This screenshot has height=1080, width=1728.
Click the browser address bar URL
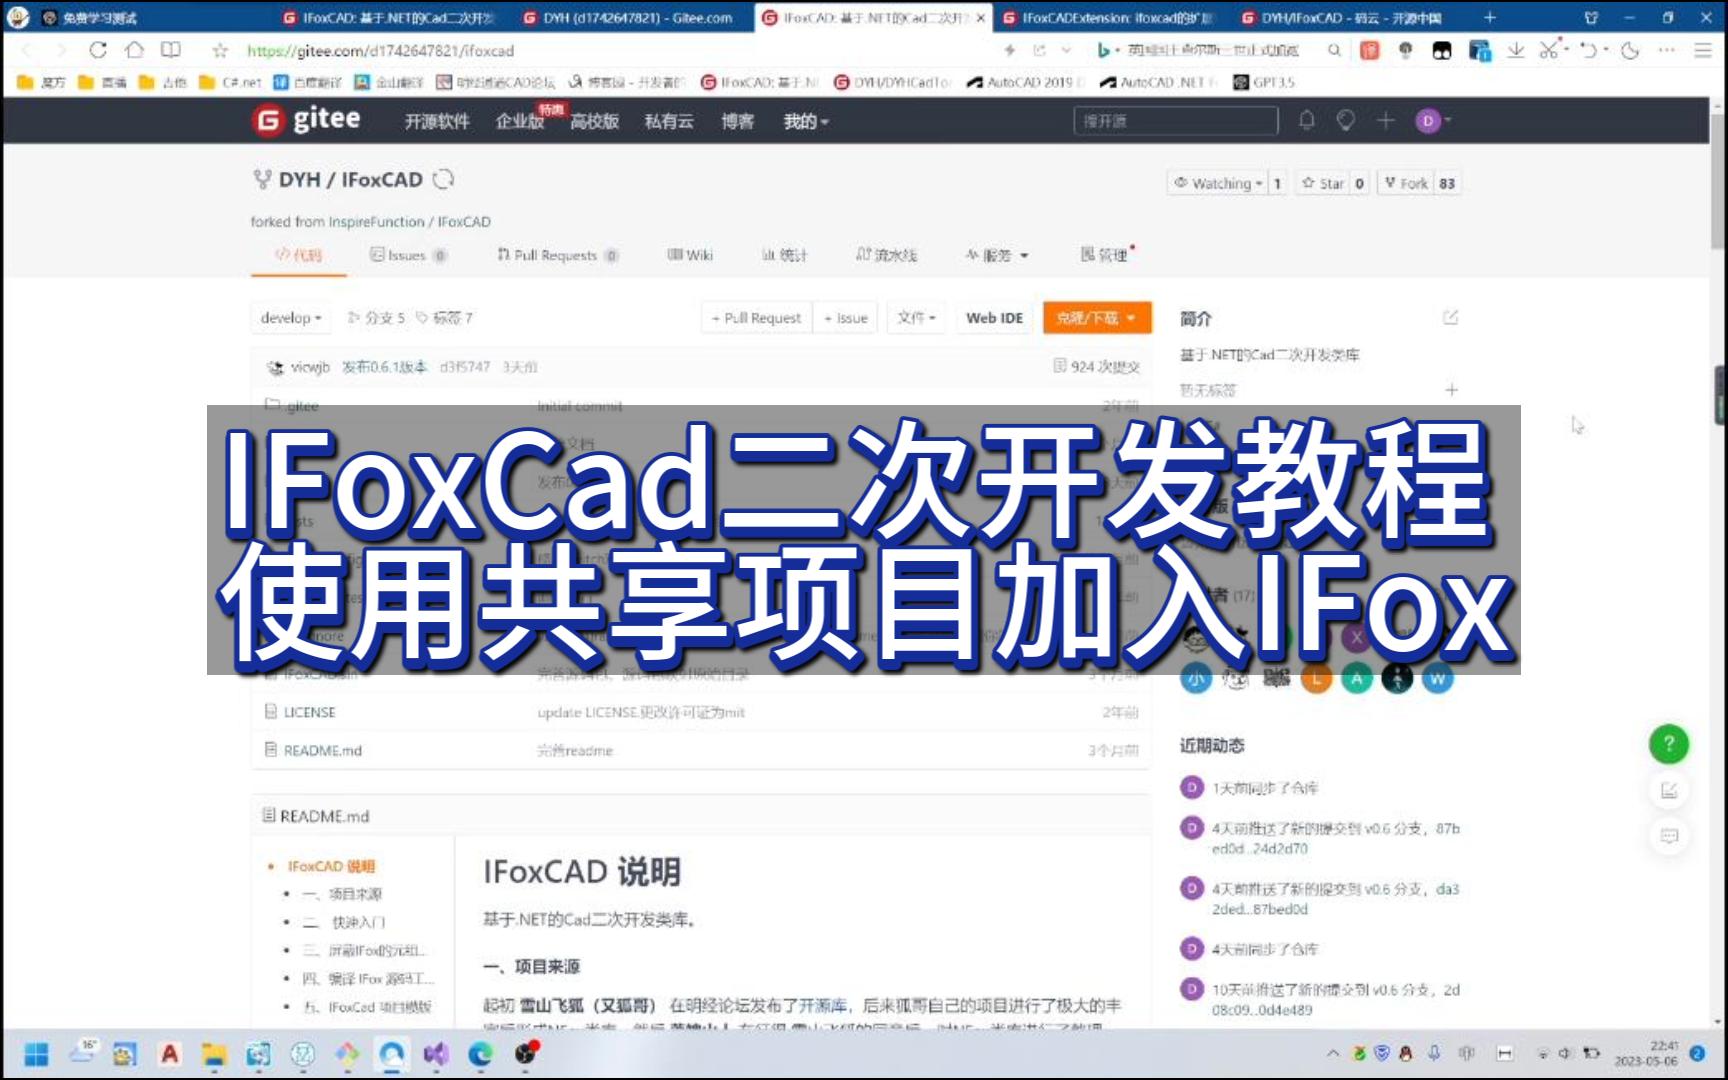[x=380, y=50]
